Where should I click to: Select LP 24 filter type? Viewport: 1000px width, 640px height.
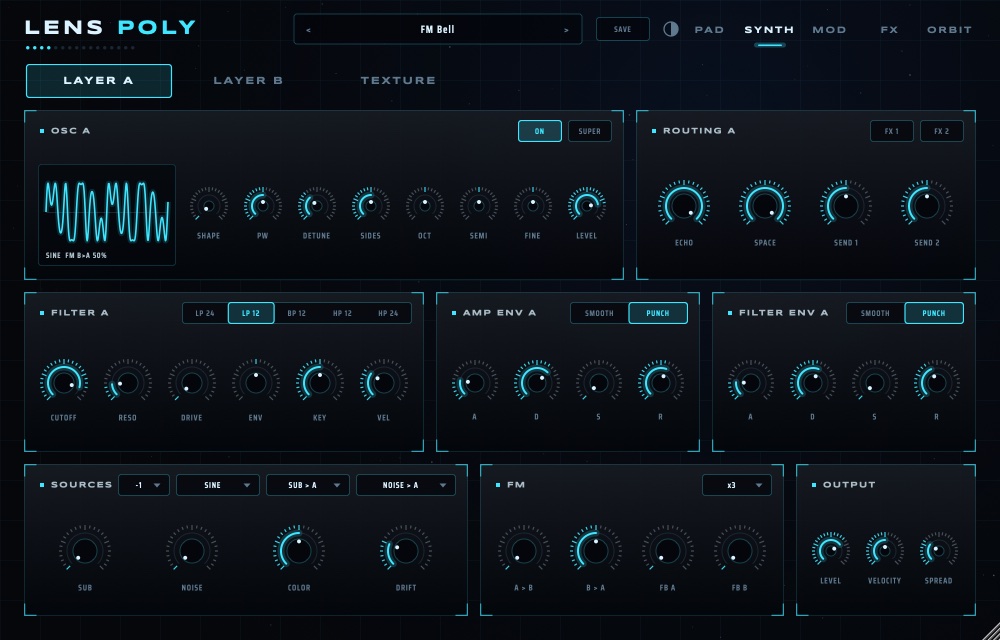pos(205,313)
